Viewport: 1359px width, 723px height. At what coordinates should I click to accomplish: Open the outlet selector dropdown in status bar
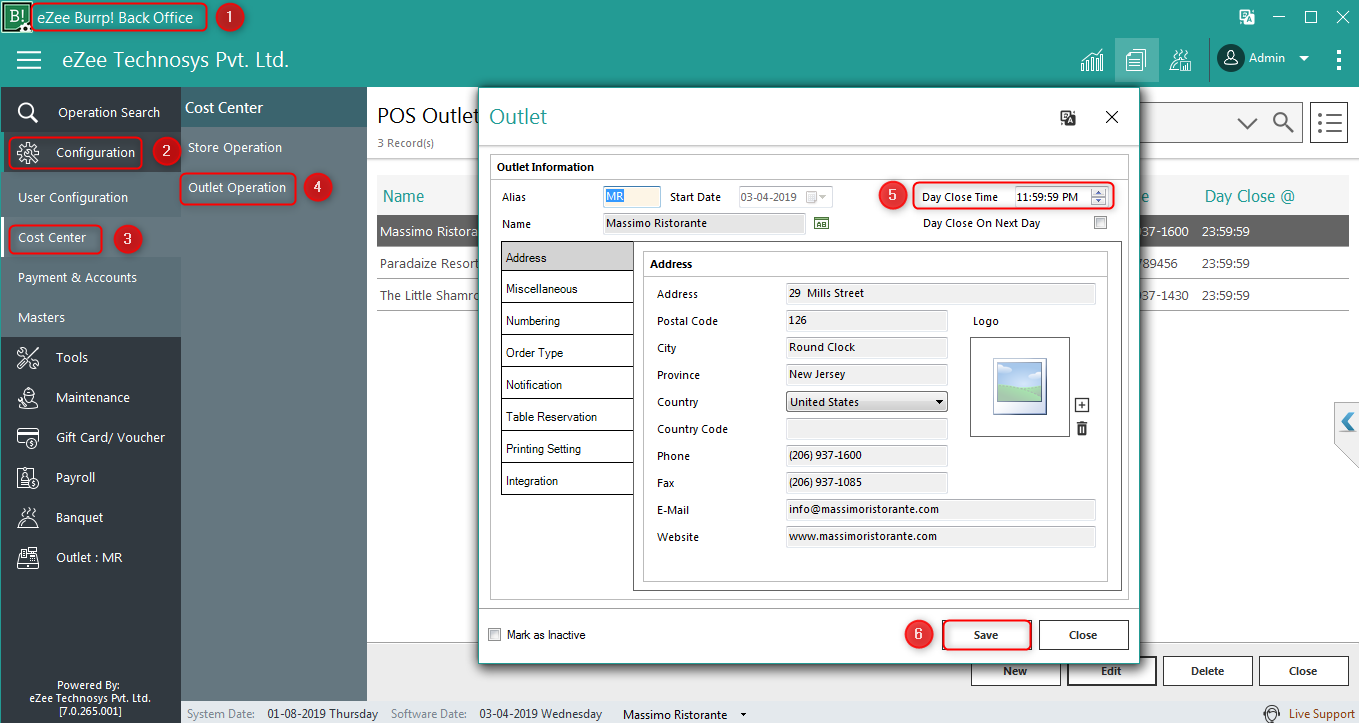click(743, 714)
